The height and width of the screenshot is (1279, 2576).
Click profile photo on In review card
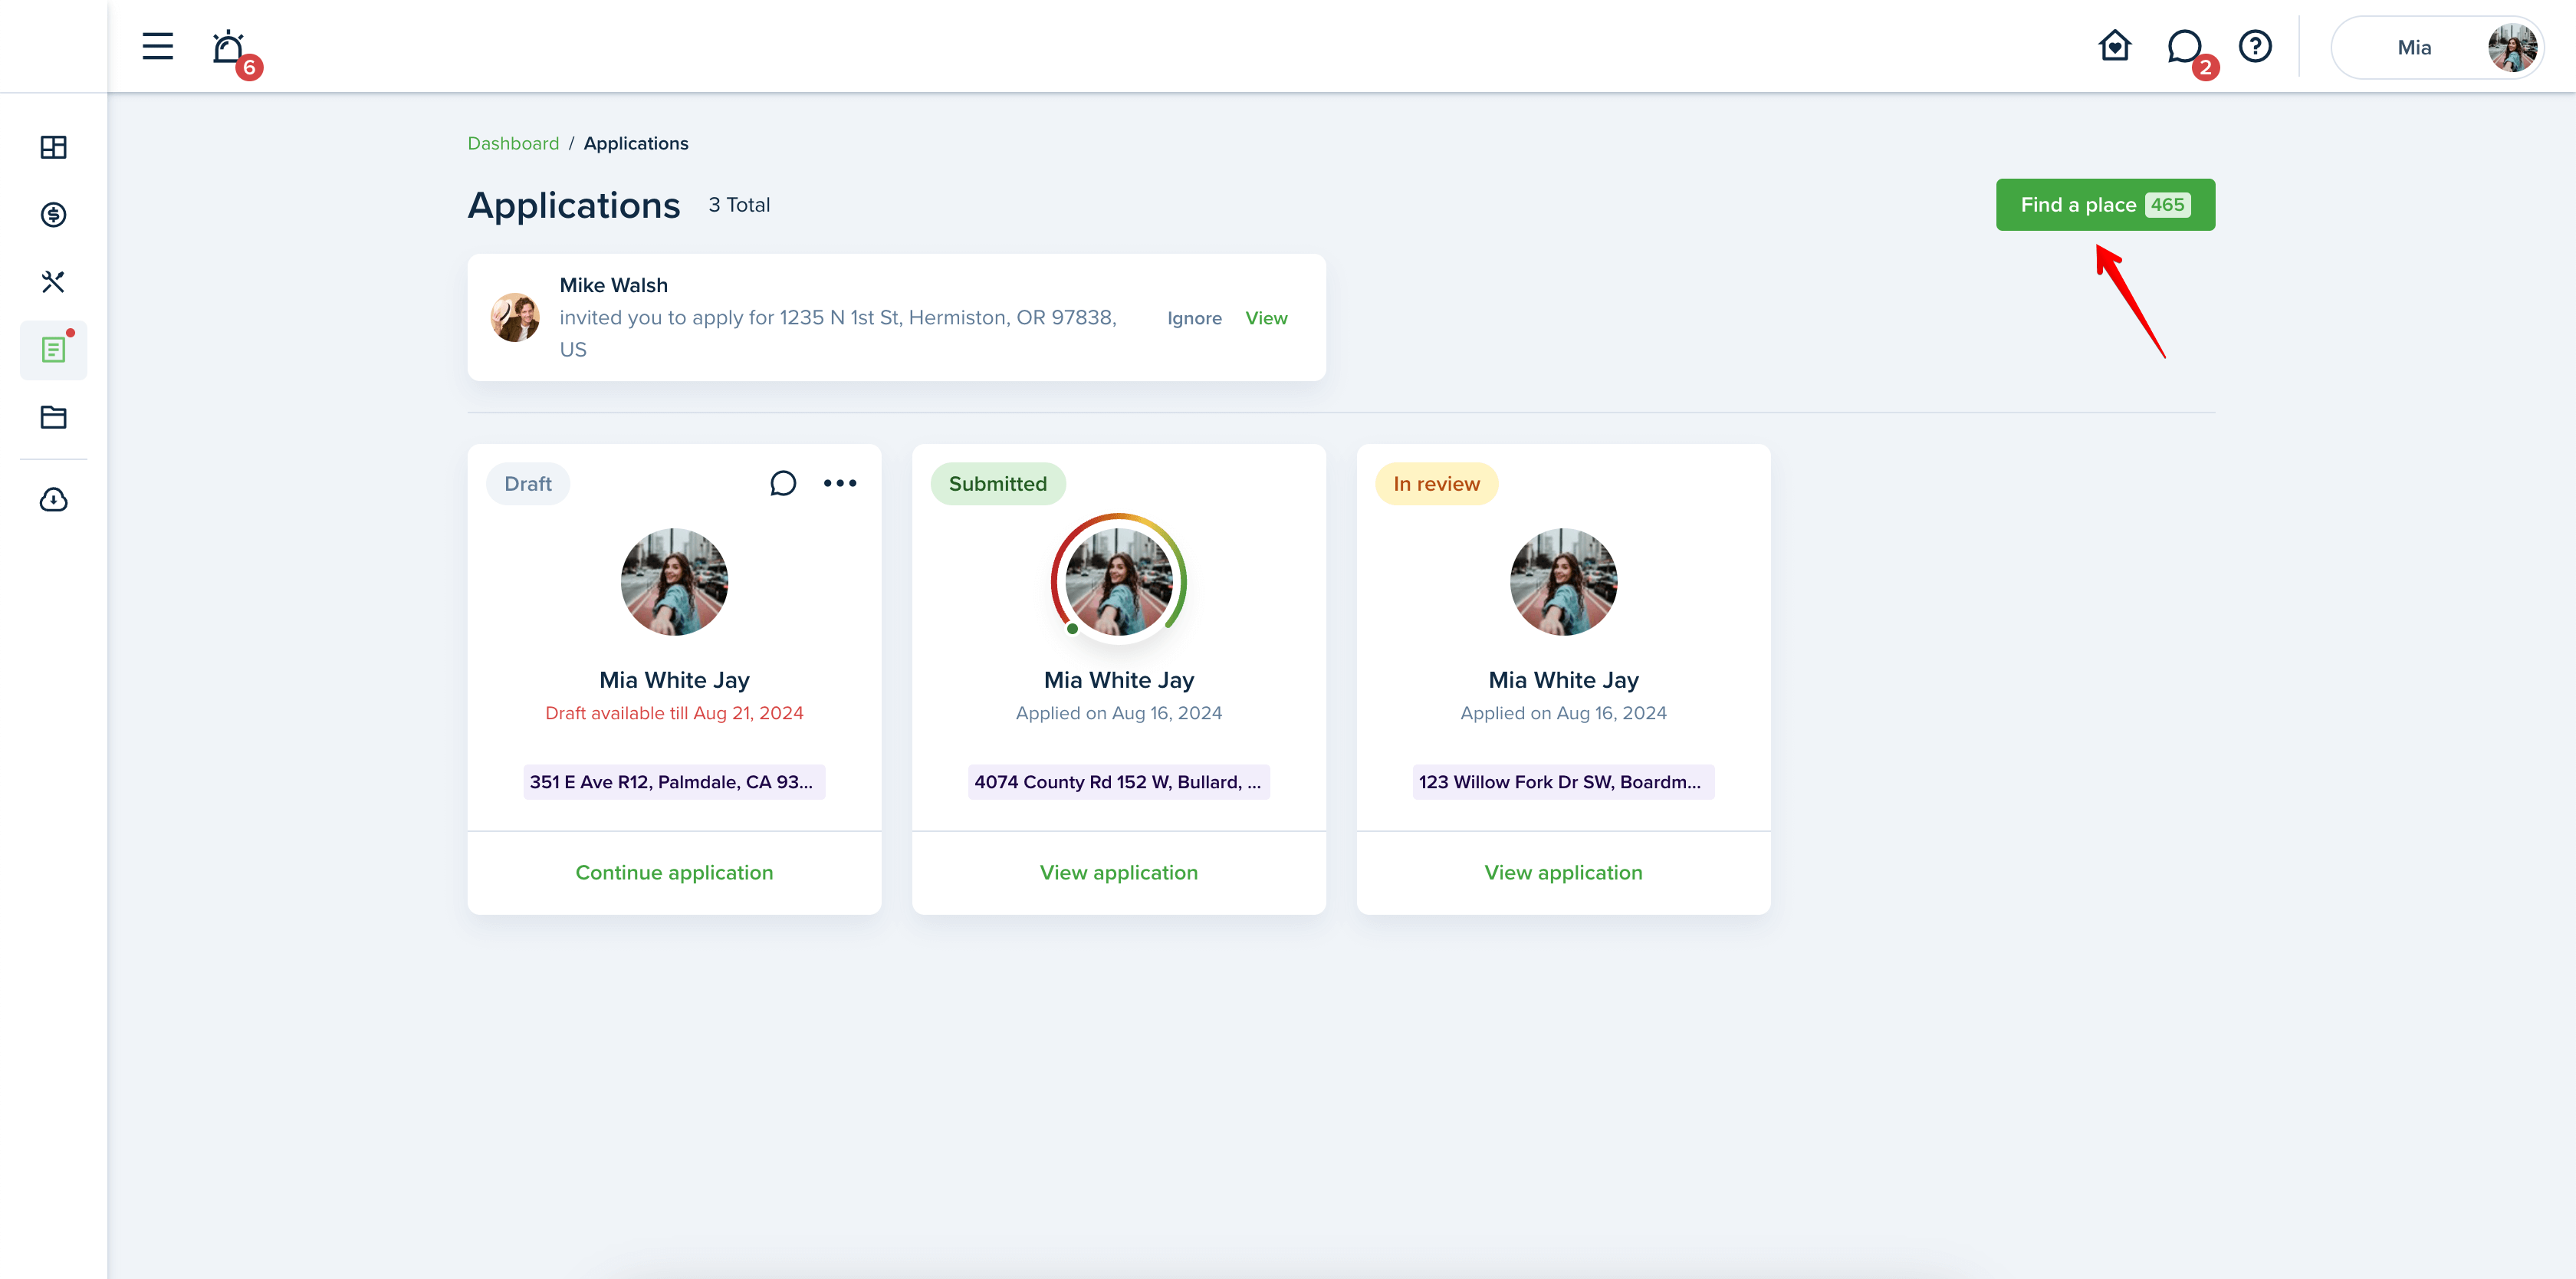tap(1563, 581)
